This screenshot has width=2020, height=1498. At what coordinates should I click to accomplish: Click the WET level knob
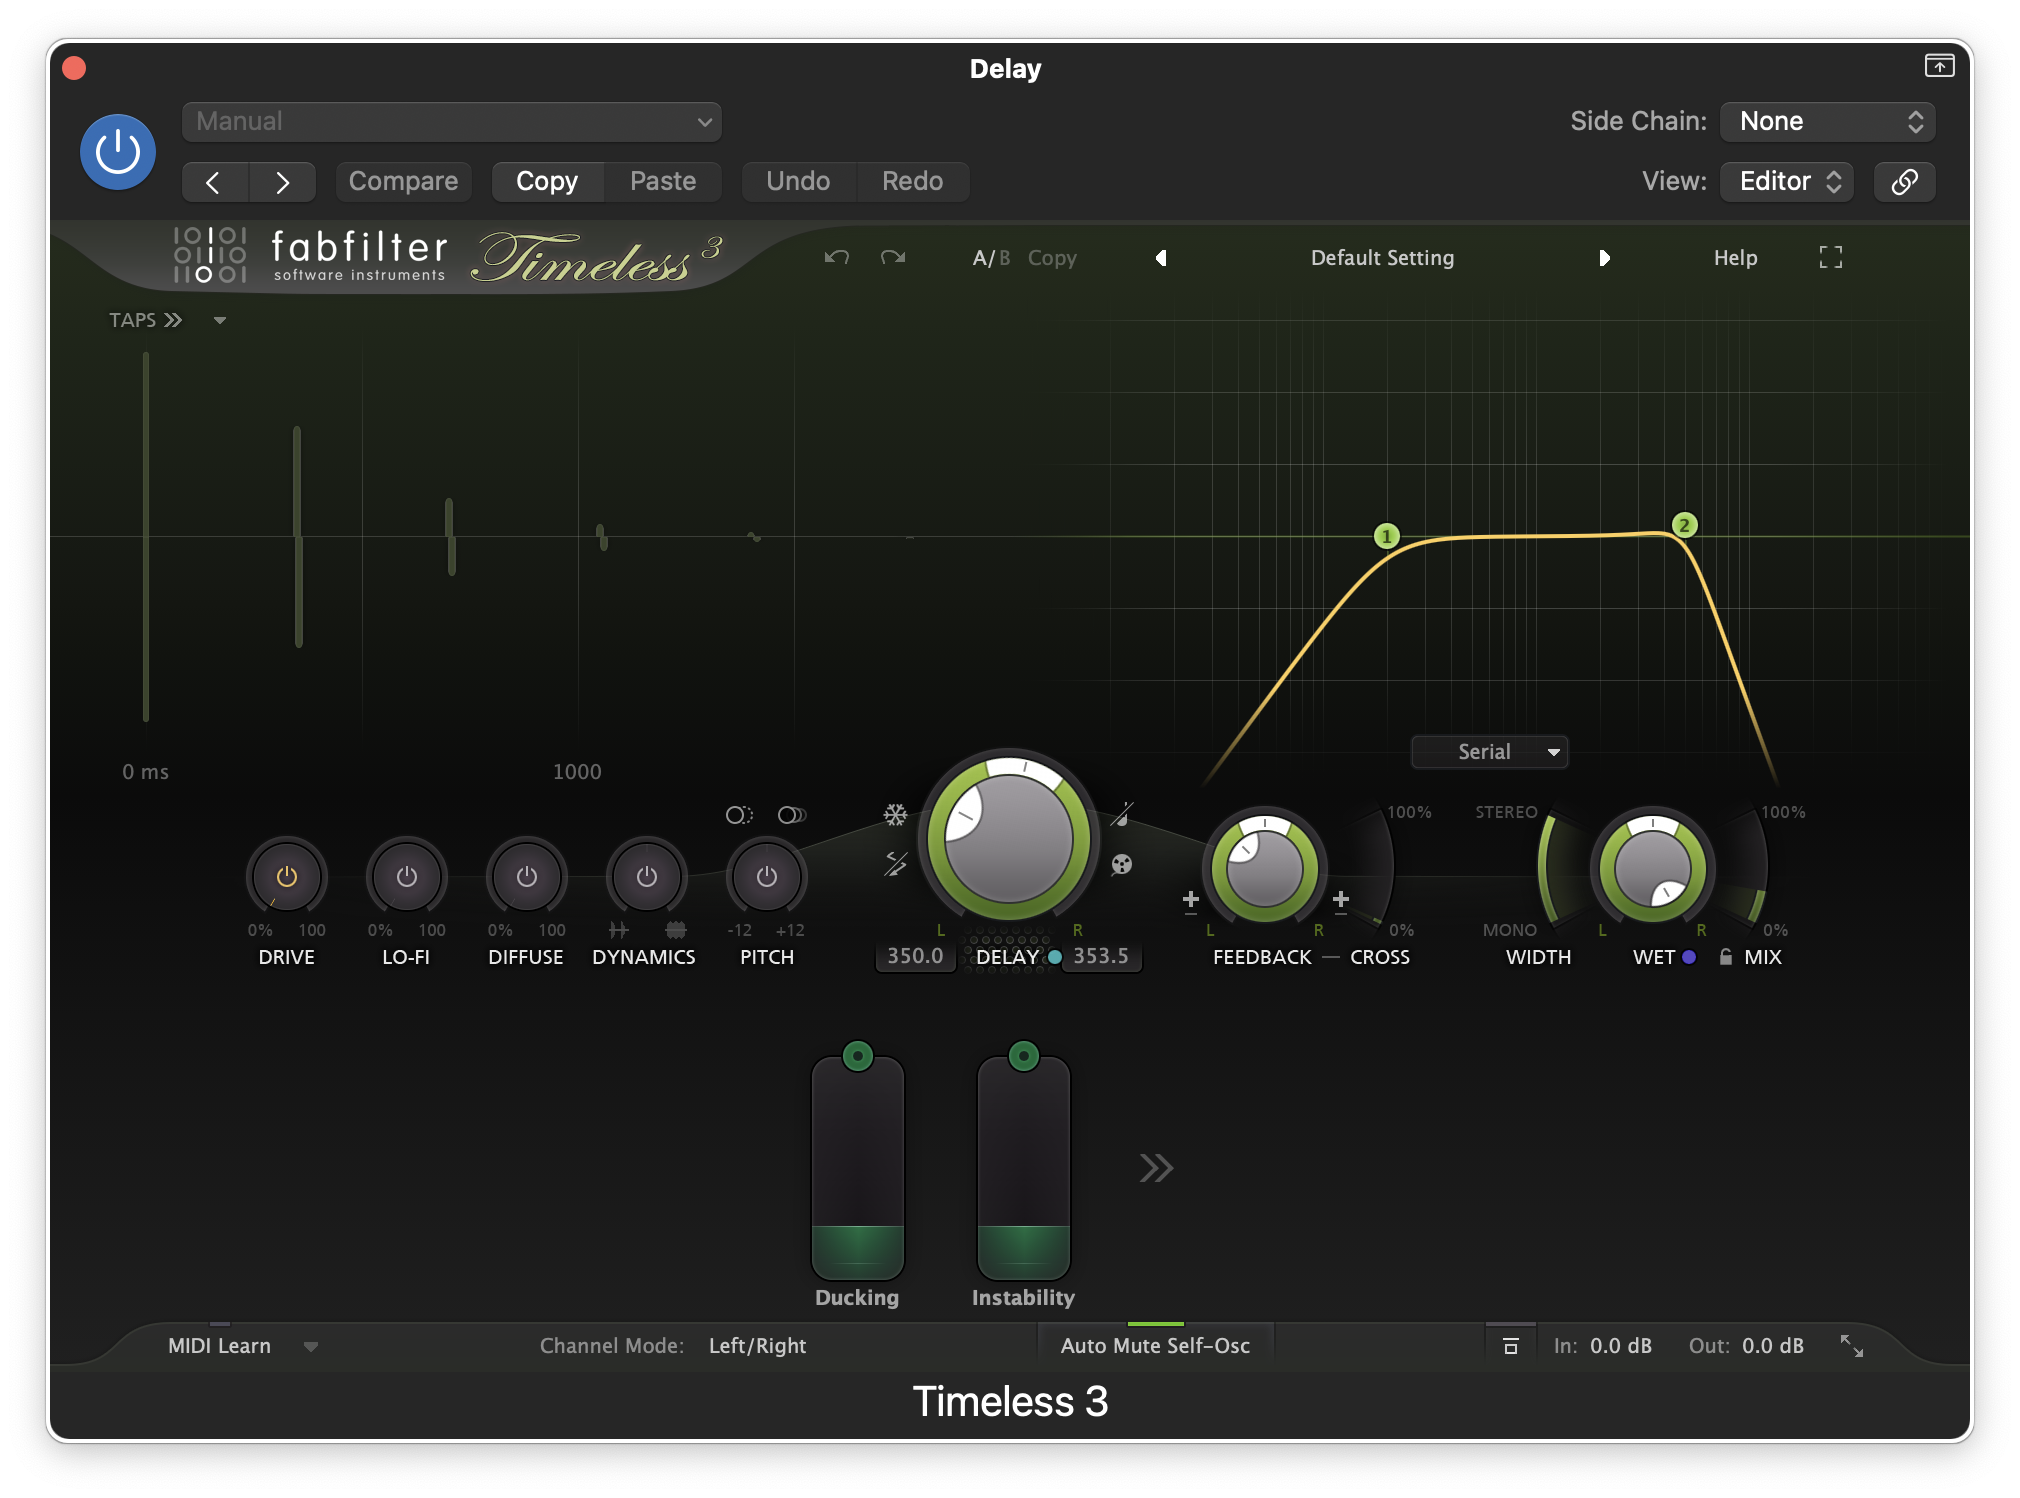click(x=1652, y=867)
